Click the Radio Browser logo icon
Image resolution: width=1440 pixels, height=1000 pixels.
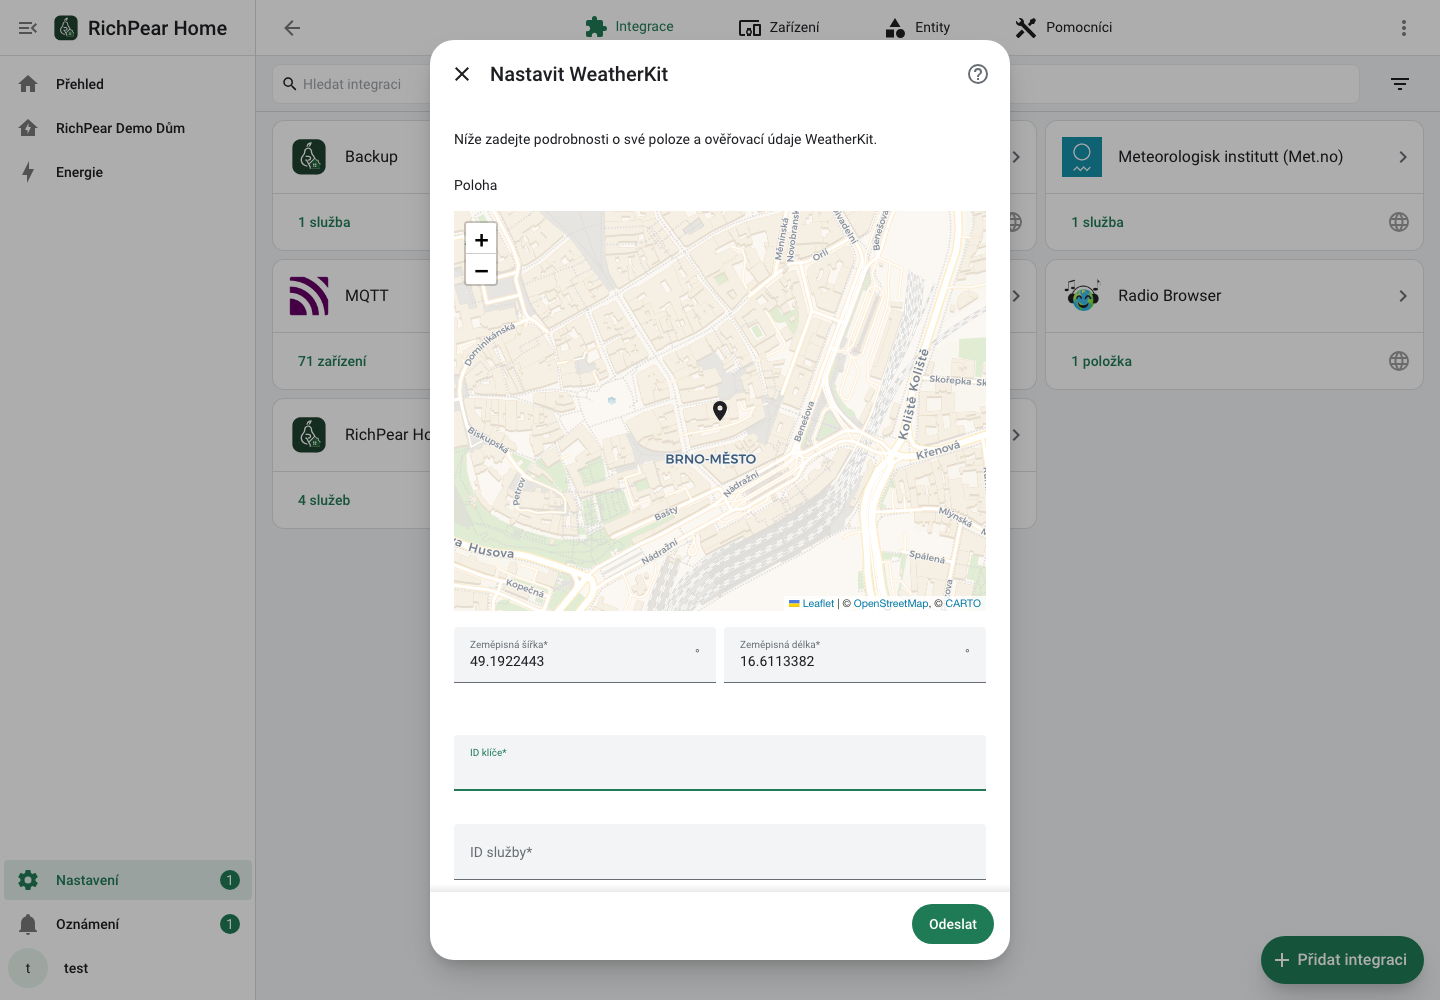(x=1082, y=296)
